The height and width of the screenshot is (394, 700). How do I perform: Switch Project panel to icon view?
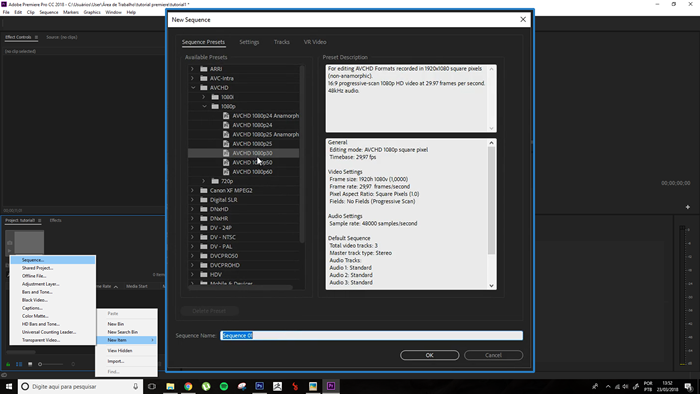30,364
